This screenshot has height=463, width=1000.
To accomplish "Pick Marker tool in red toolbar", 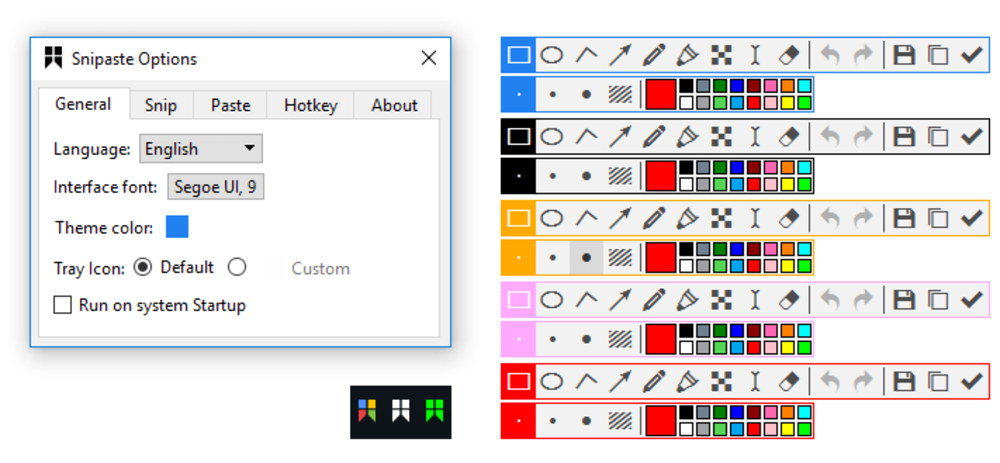I will click(x=687, y=381).
